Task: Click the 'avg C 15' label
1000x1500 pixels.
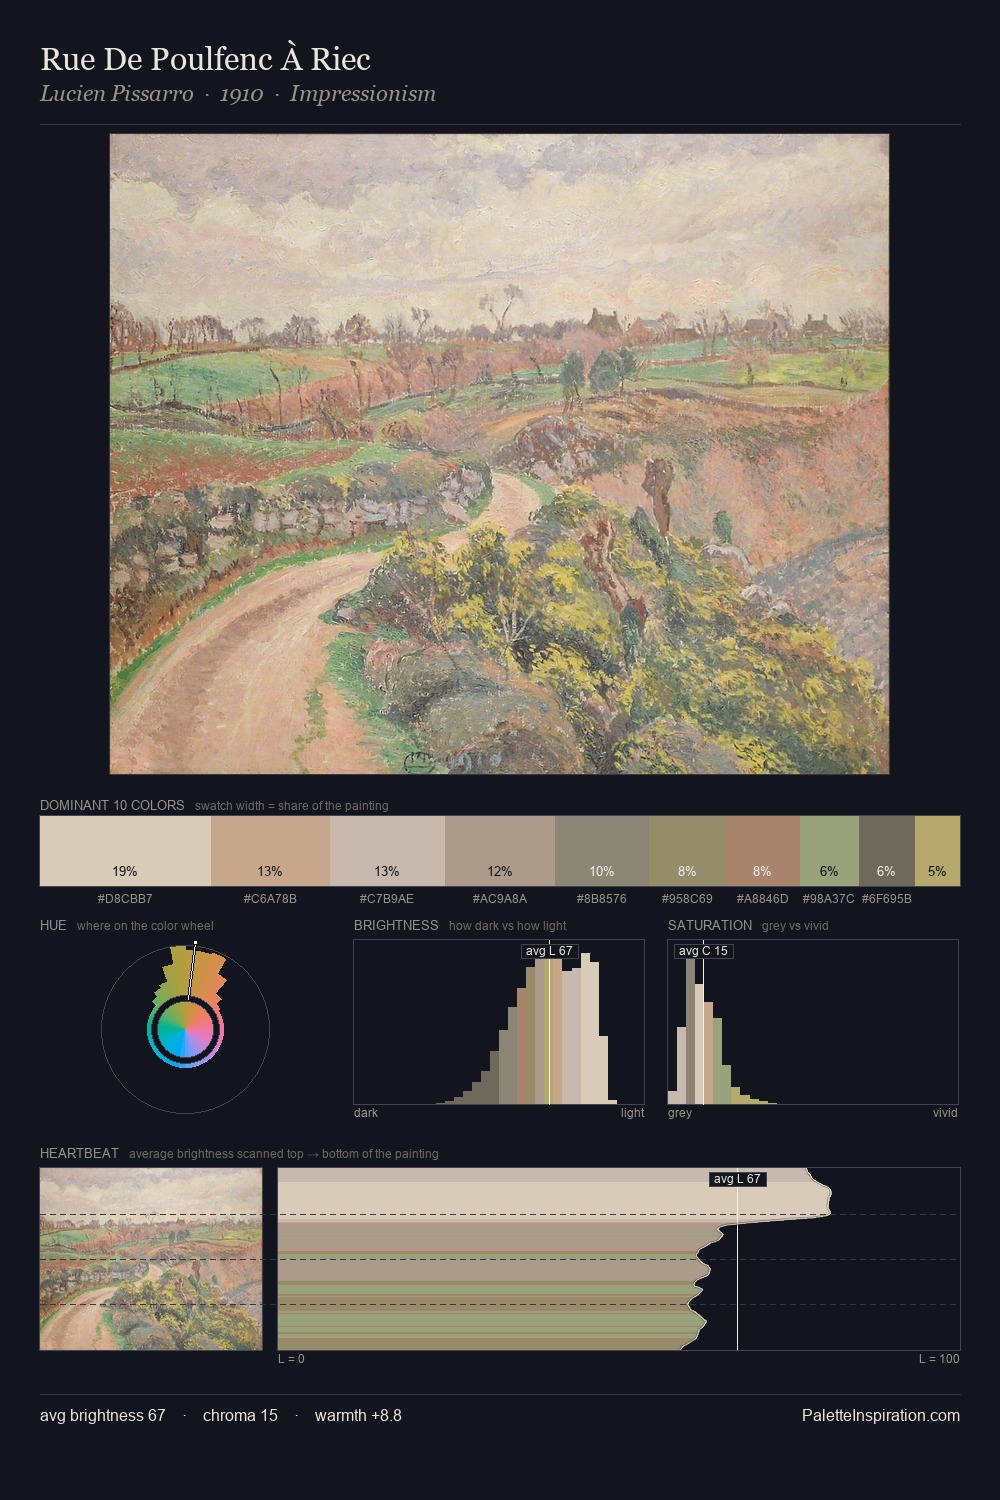Action: pos(703,950)
